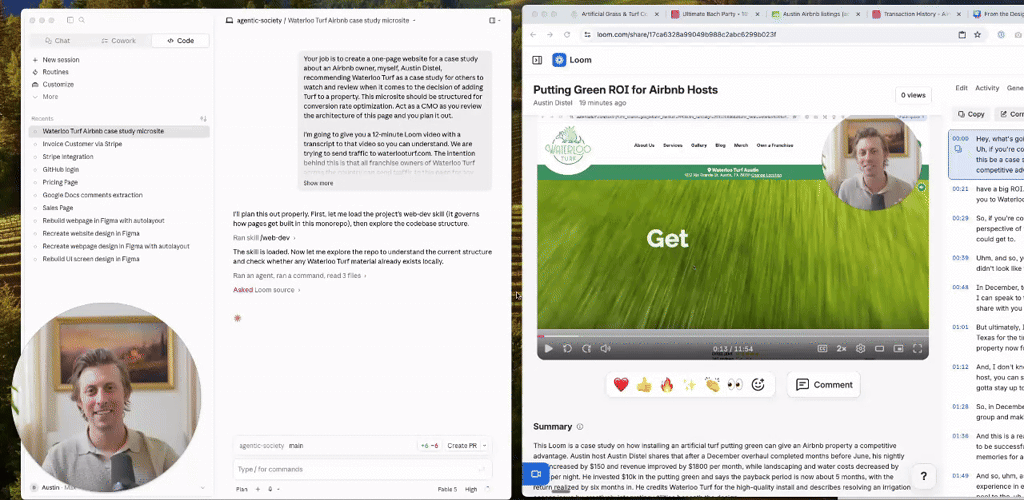This screenshot has height=500, width=1024.
Task: Switch to Ultimate Bach Party browser tab
Action: click(x=716, y=14)
